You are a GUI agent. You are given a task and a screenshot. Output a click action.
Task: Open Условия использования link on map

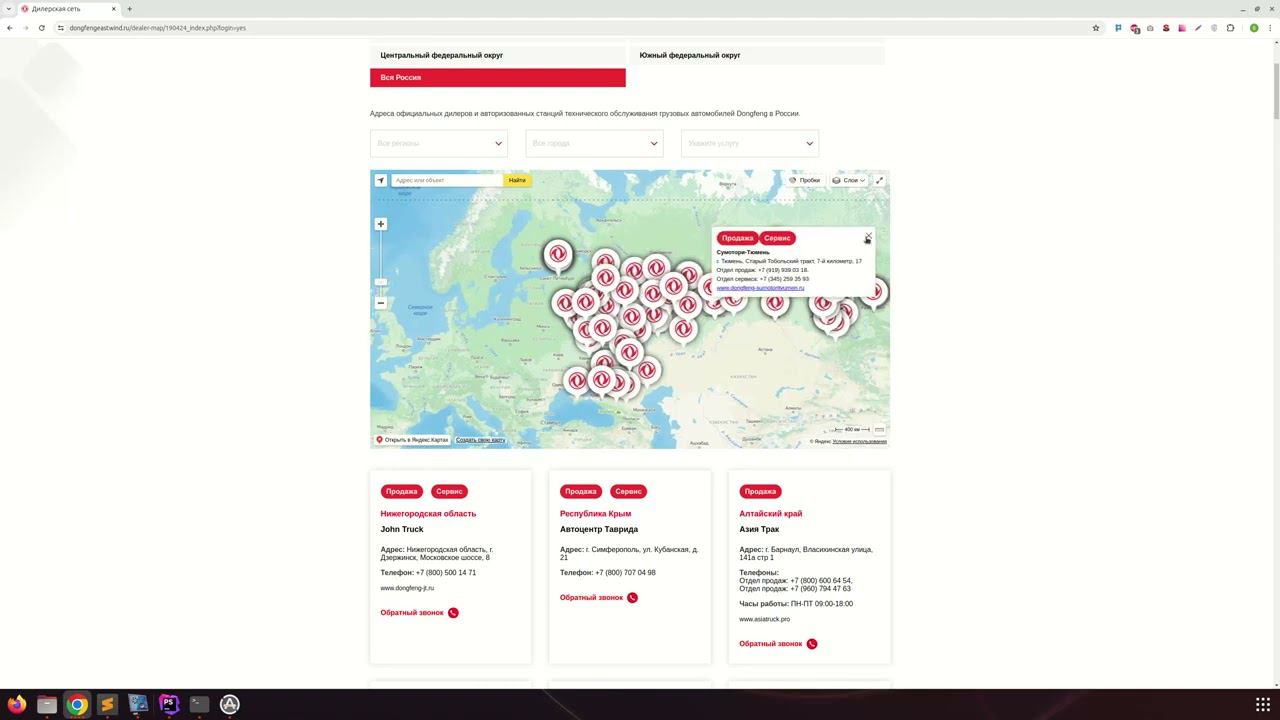tap(859, 441)
